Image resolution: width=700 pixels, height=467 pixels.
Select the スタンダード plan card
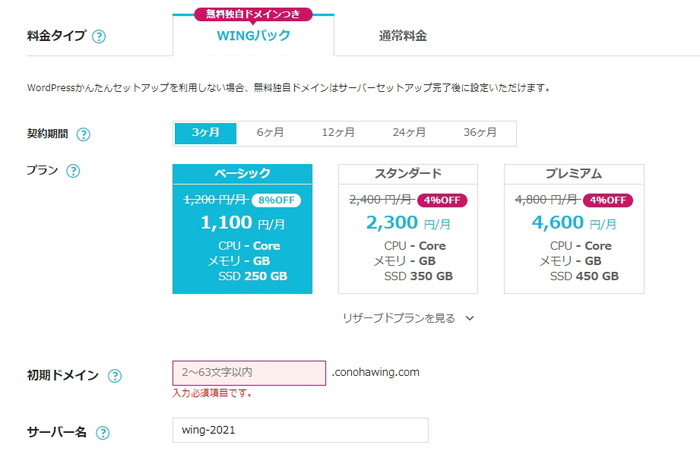tap(408, 229)
